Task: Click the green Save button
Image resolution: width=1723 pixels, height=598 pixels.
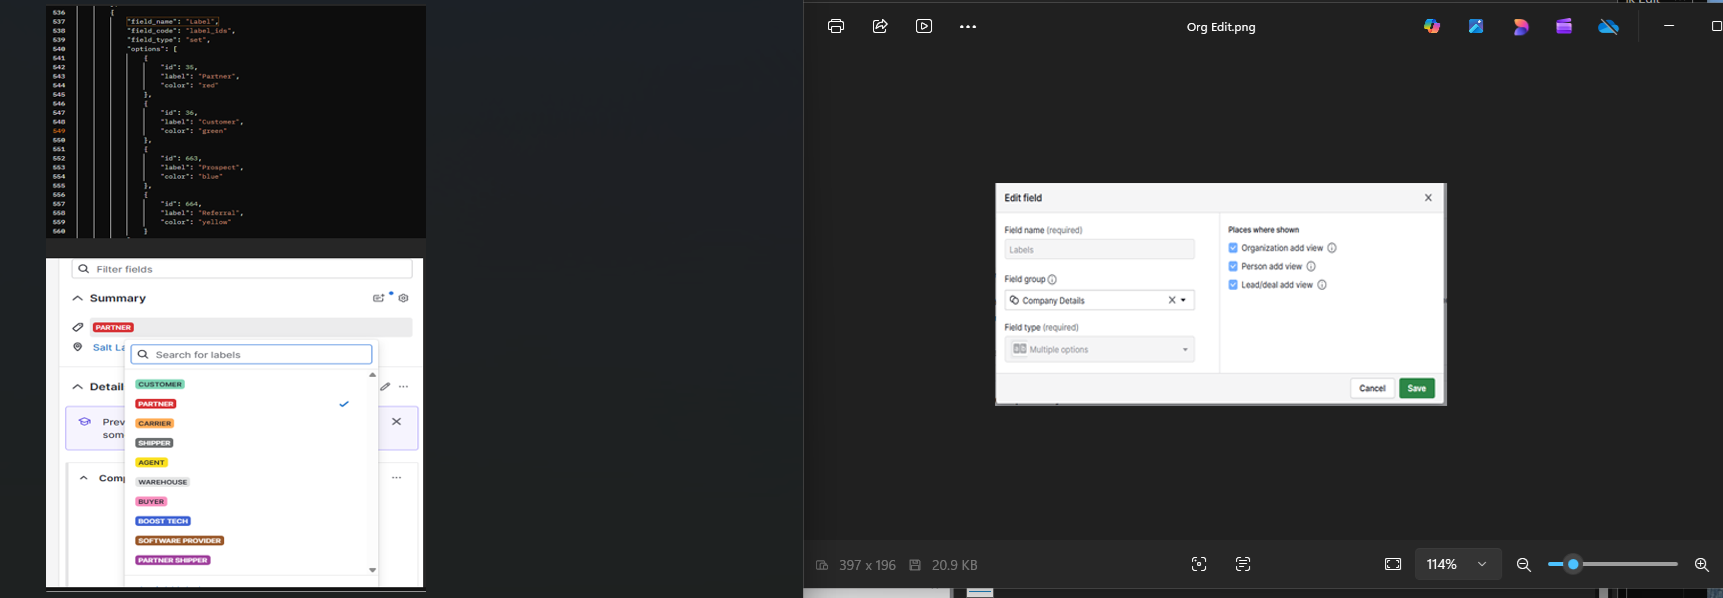Action: pyautogui.click(x=1417, y=388)
